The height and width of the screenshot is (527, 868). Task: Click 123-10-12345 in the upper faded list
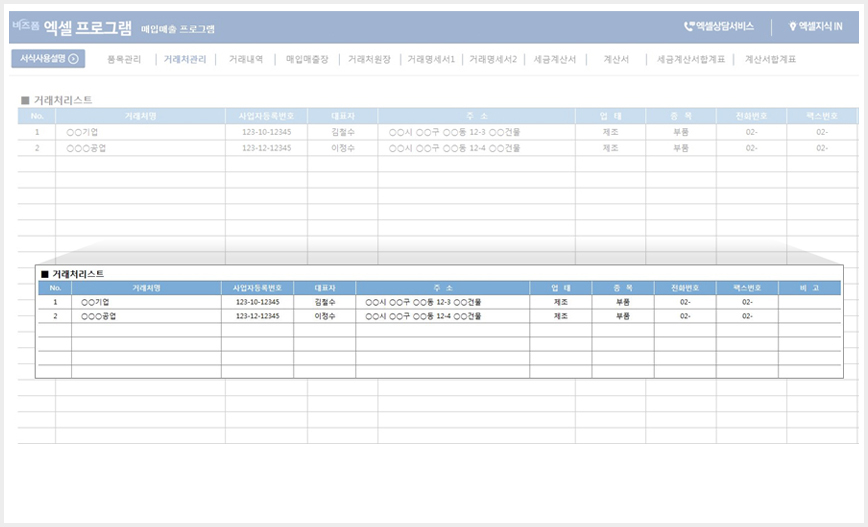tap(266, 132)
